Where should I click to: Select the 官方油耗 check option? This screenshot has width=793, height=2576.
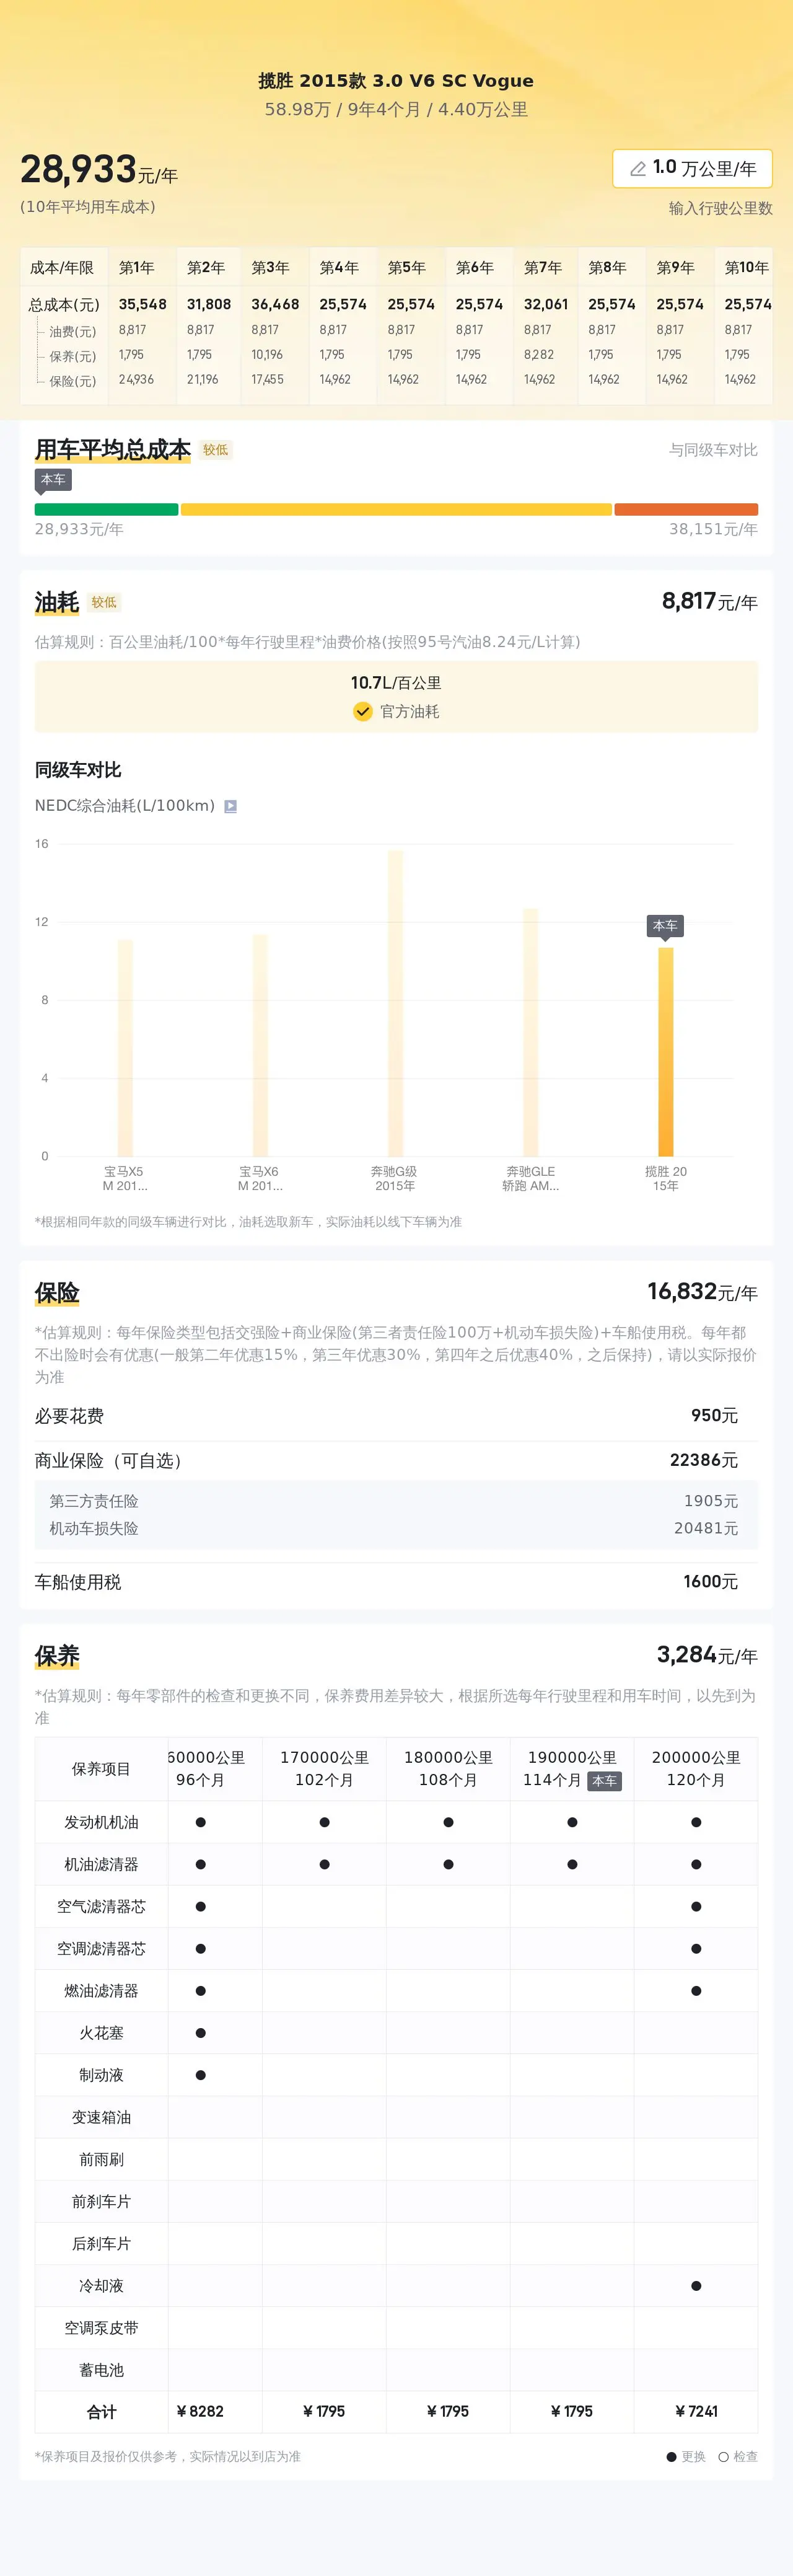point(396,711)
